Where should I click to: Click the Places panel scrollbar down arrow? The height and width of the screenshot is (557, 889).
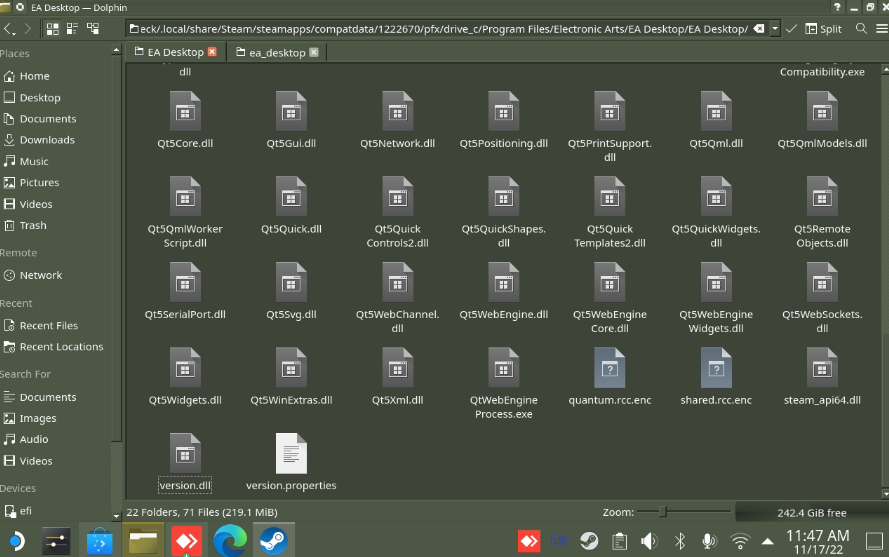116,516
